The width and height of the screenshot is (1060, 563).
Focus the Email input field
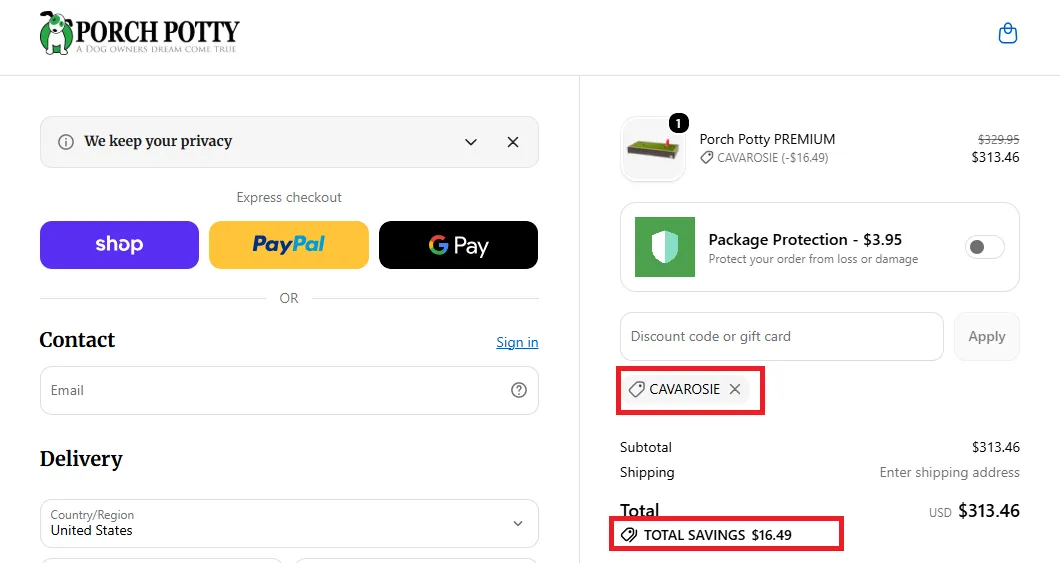(x=289, y=390)
